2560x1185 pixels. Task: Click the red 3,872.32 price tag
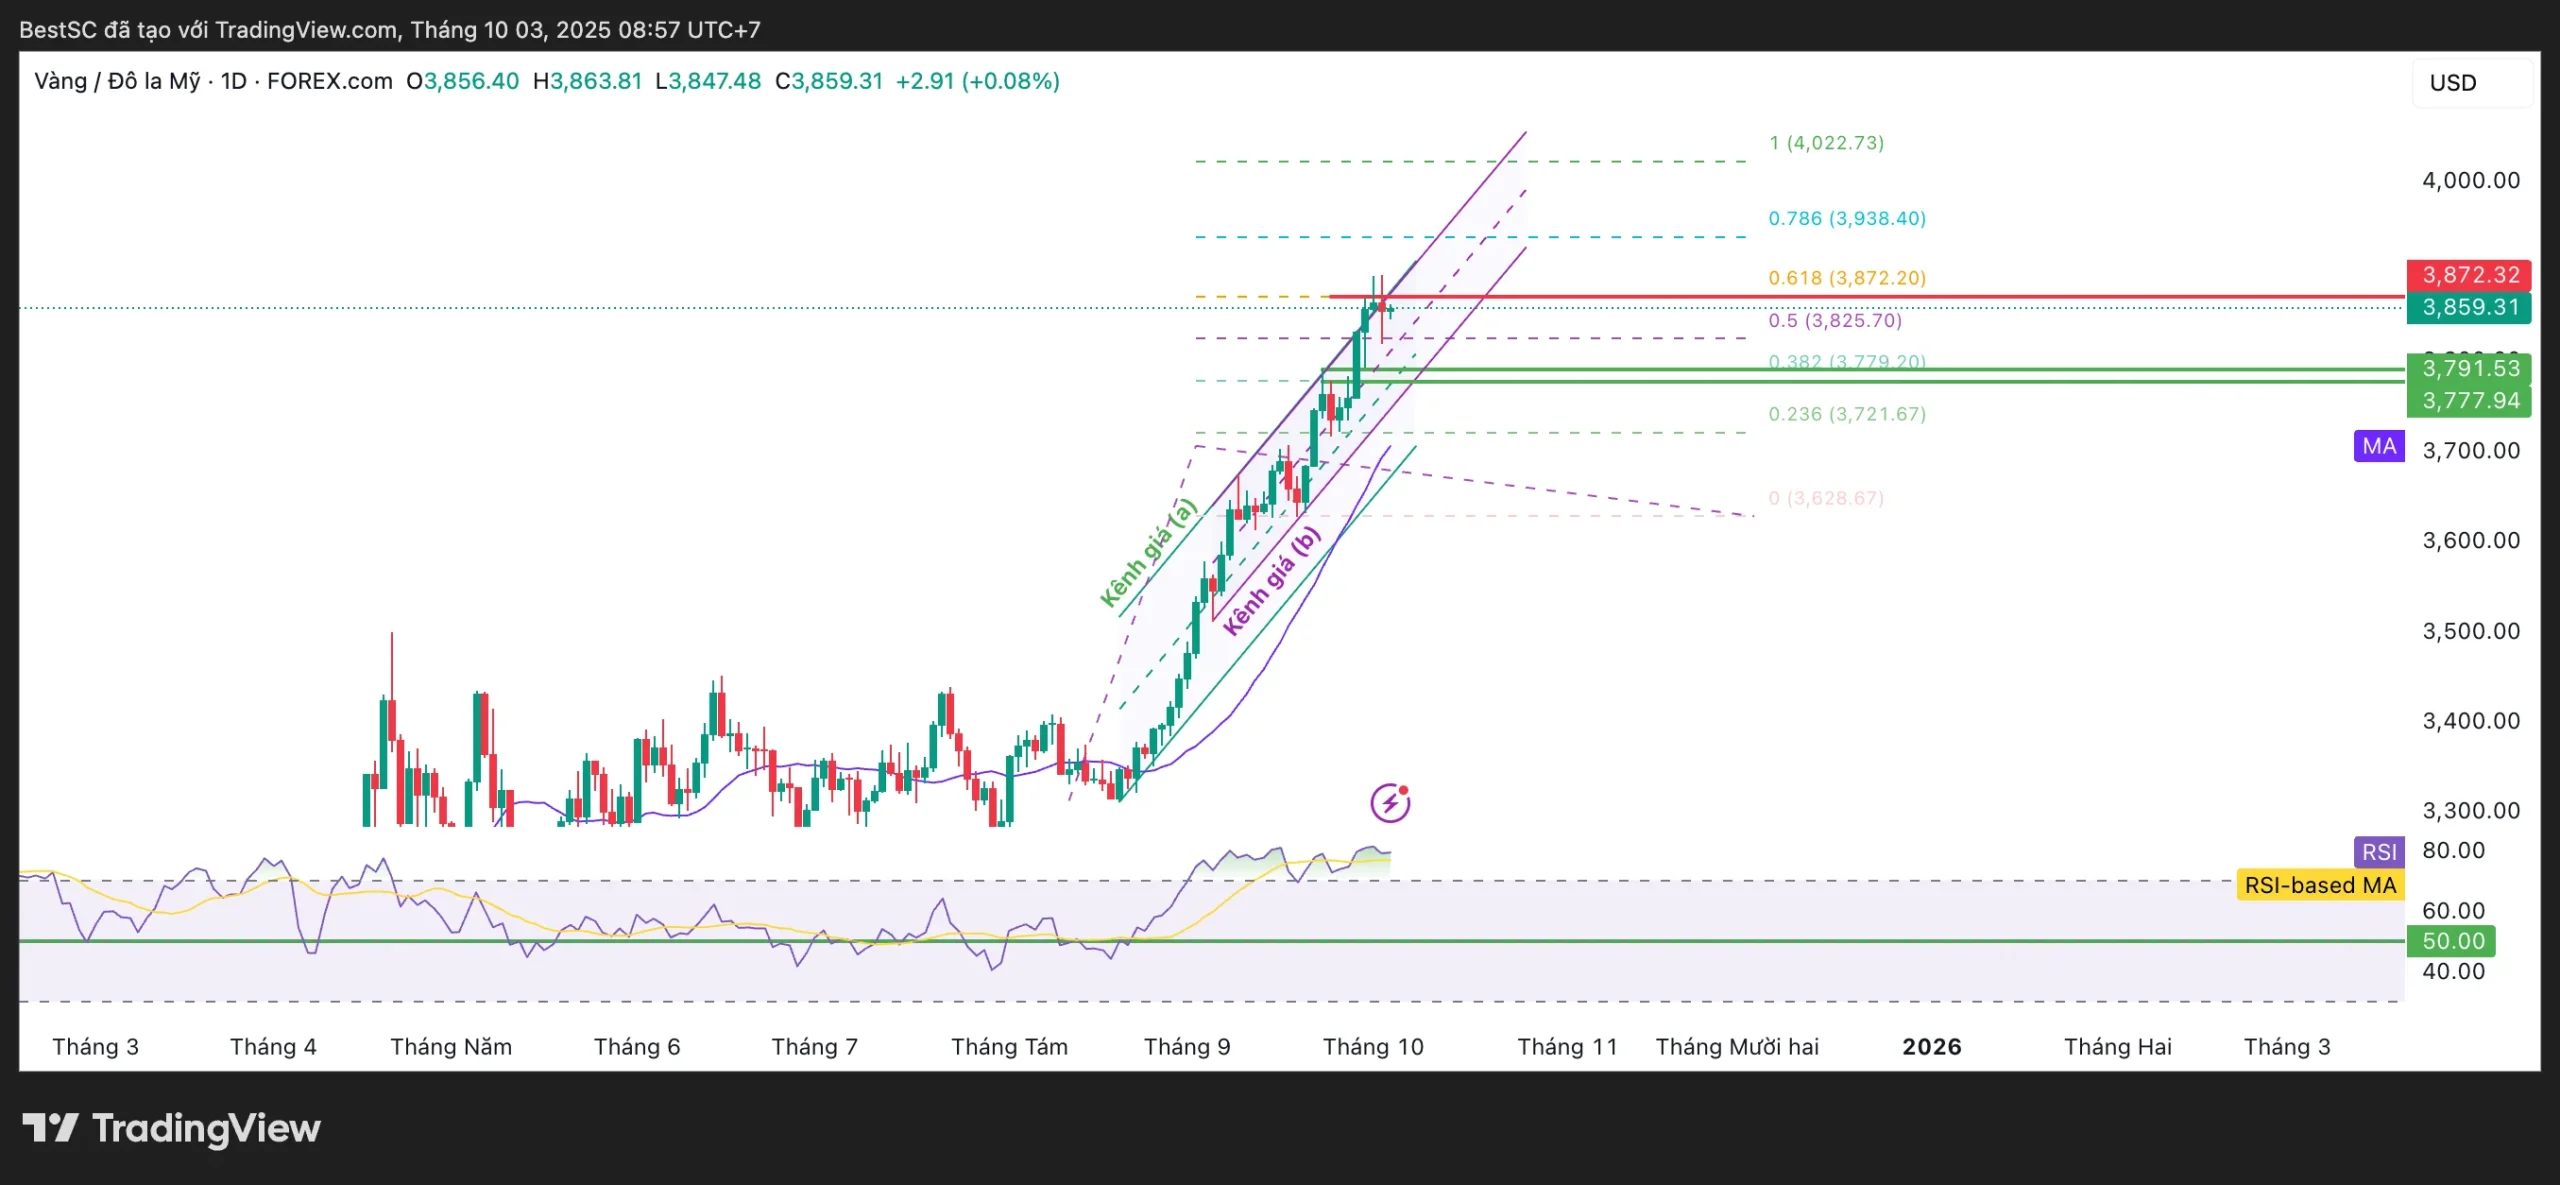coord(2469,275)
